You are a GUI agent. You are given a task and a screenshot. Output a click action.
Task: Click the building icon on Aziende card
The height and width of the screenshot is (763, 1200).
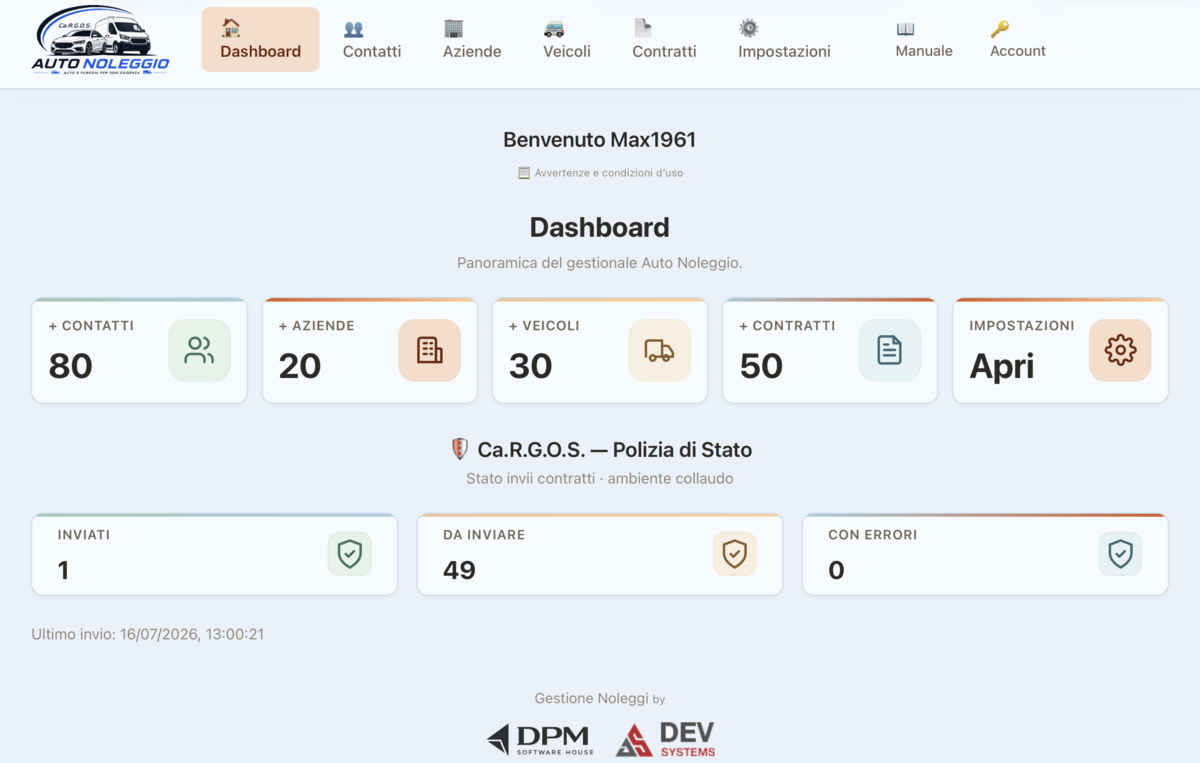429,350
